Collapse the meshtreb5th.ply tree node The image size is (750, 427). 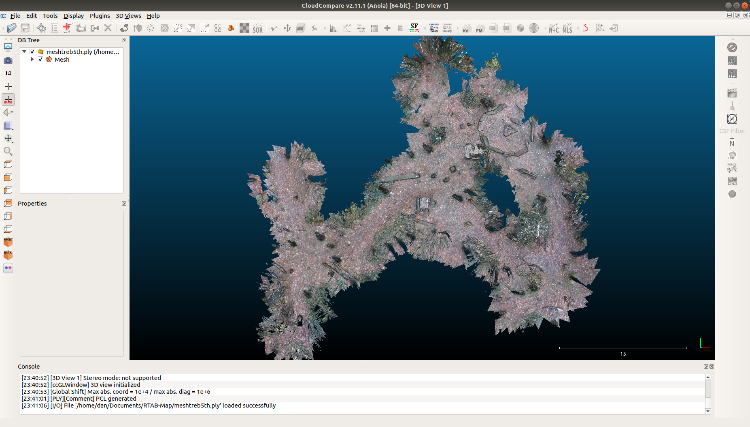23,51
